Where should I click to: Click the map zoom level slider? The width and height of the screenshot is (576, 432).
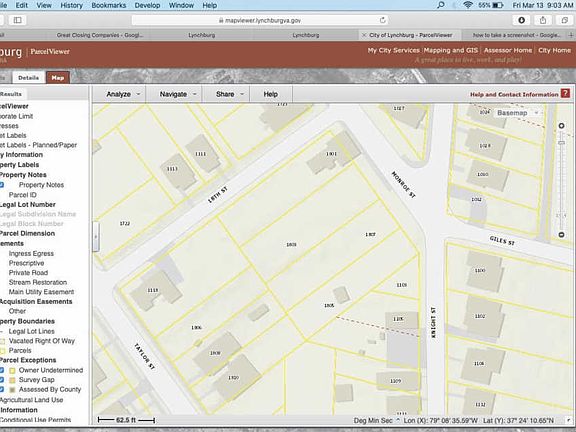tap(561, 180)
